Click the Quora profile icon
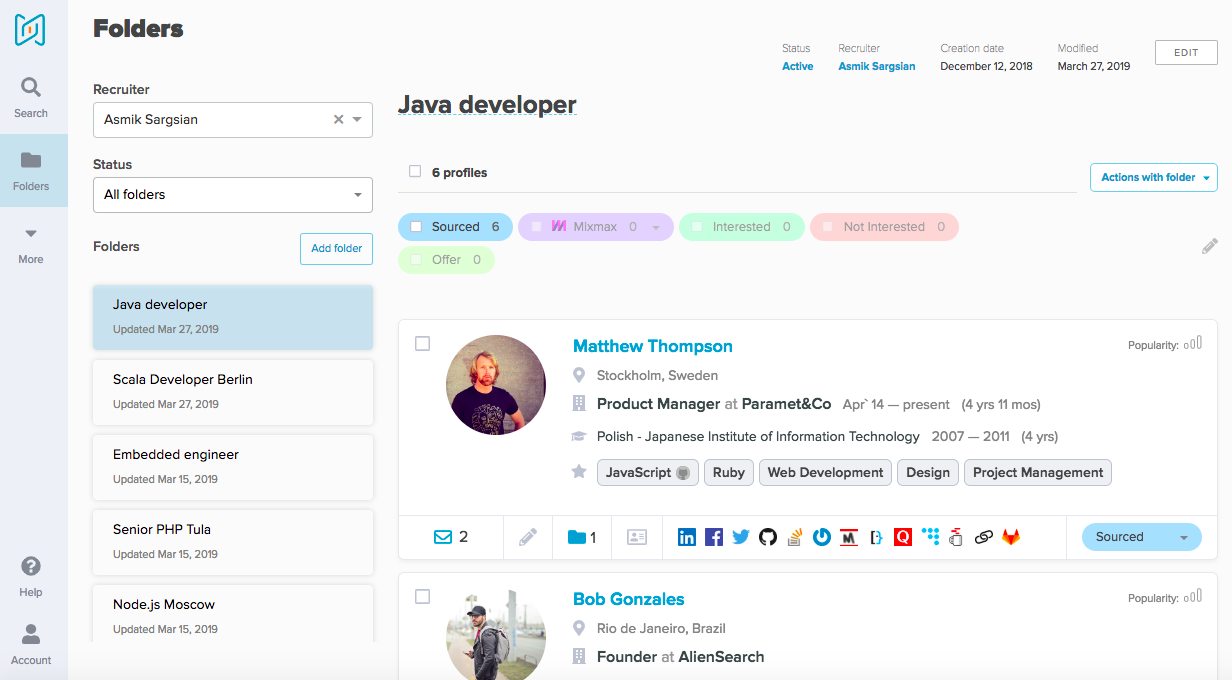This screenshot has height=680, width=1232. click(903, 537)
